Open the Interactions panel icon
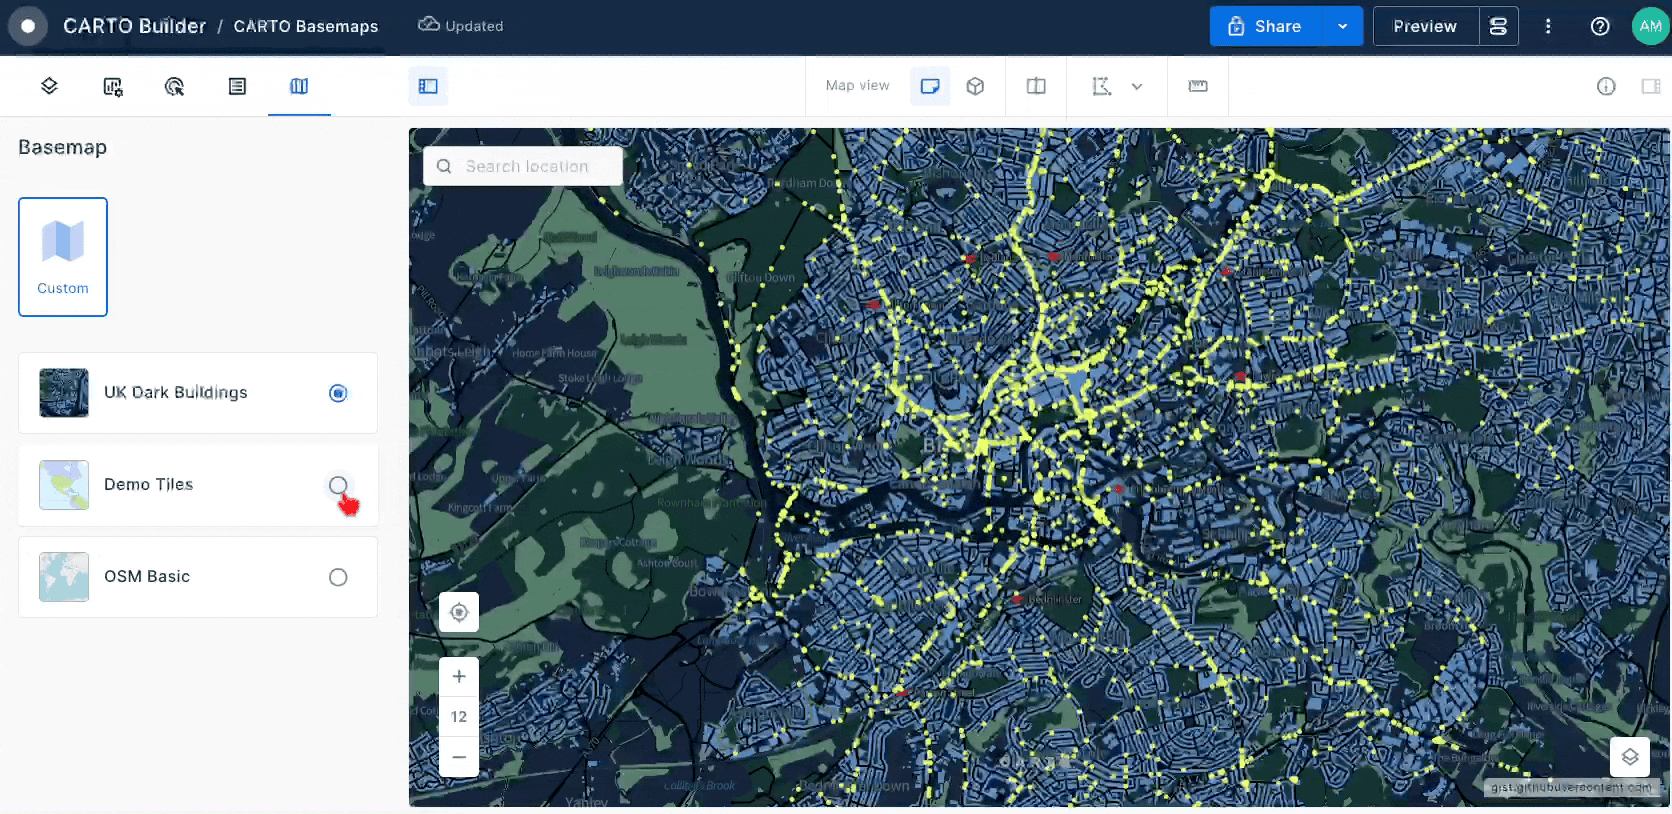The height and width of the screenshot is (814, 1672). coord(174,86)
